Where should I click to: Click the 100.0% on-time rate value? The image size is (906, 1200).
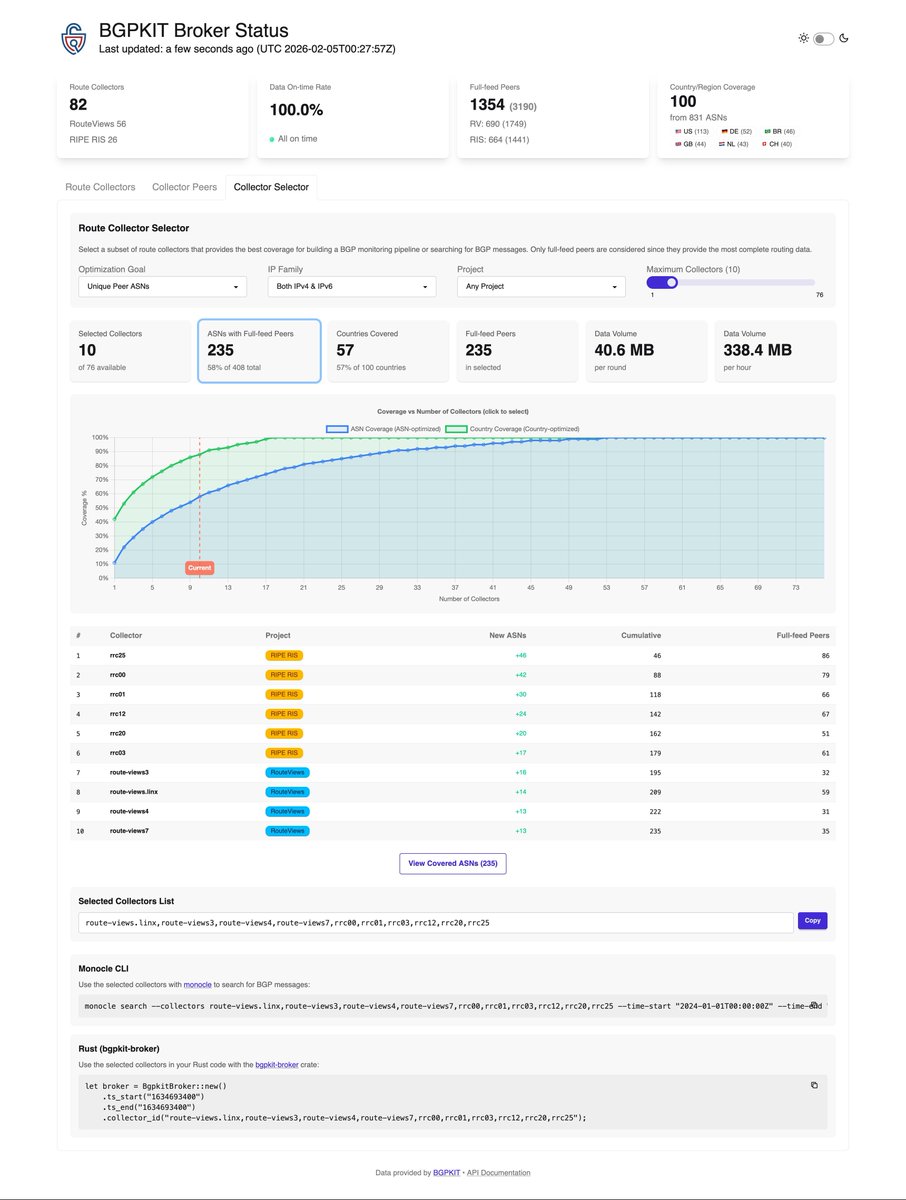click(296, 111)
